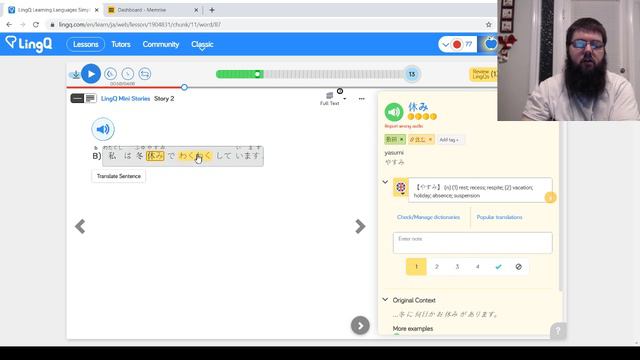This screenshot has width=640, height=360.
Task: Open the dictionary language flag dropdown
Action: pyautogui.click(x=401, y=188)
